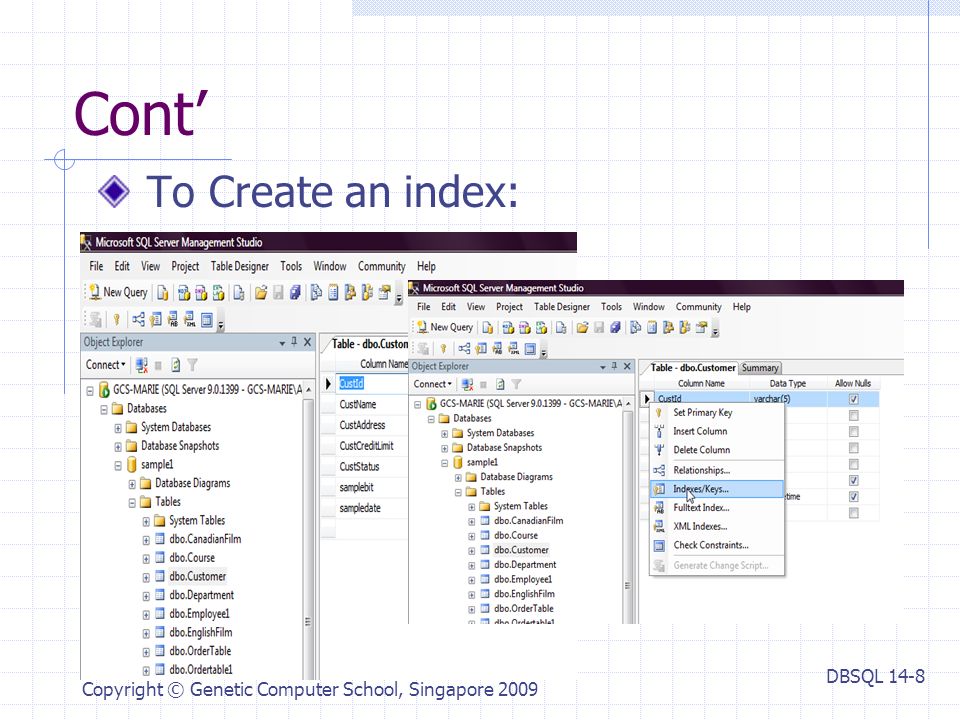Viewport: 960px width, 720px height.
Task: Collapse Databases node in right window tree
Action: pyautogui.click(x=431, y=419)
